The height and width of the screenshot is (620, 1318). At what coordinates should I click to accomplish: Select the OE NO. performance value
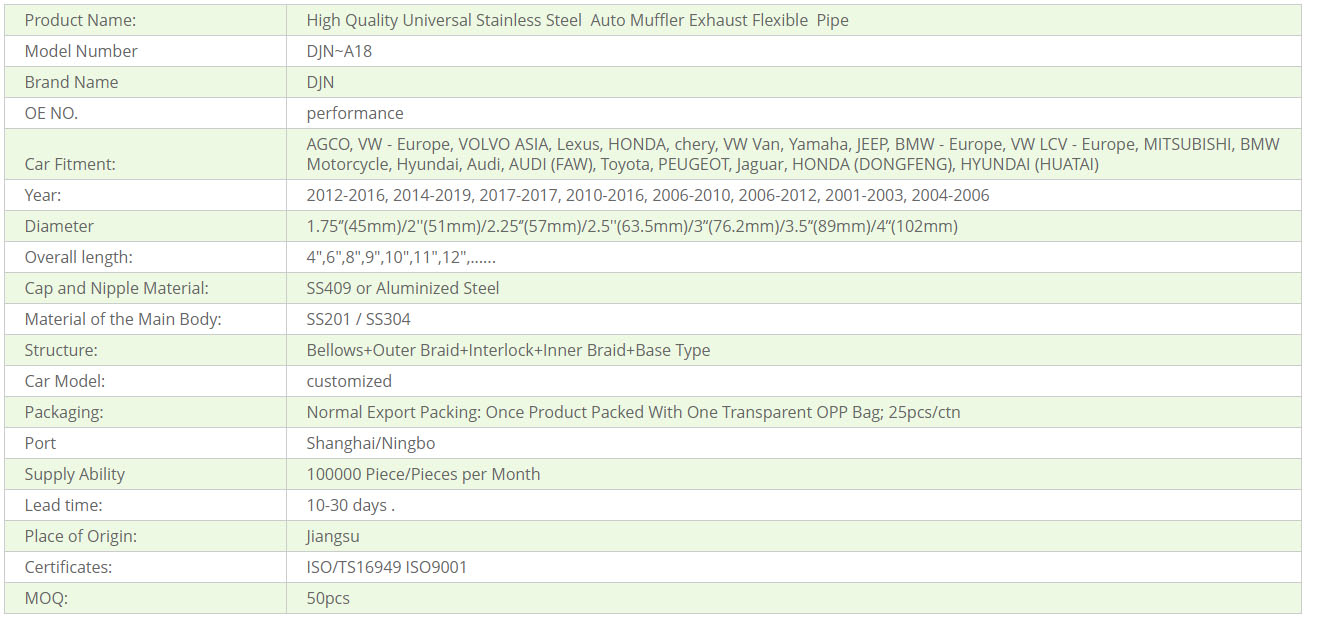coord(355,113)
